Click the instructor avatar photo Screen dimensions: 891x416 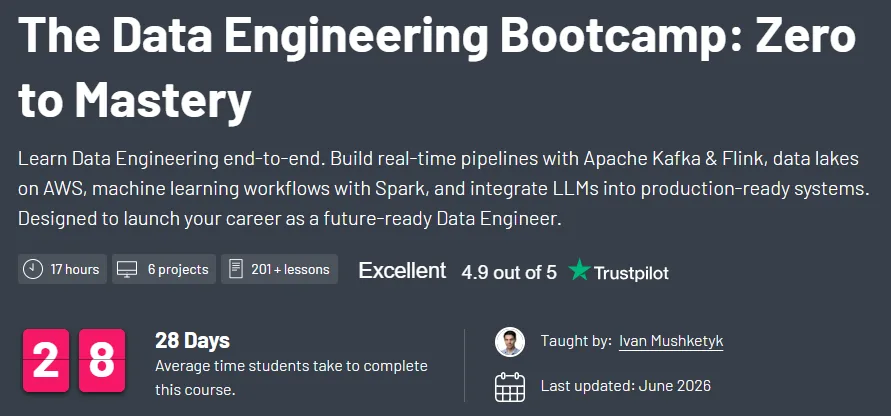510,342
